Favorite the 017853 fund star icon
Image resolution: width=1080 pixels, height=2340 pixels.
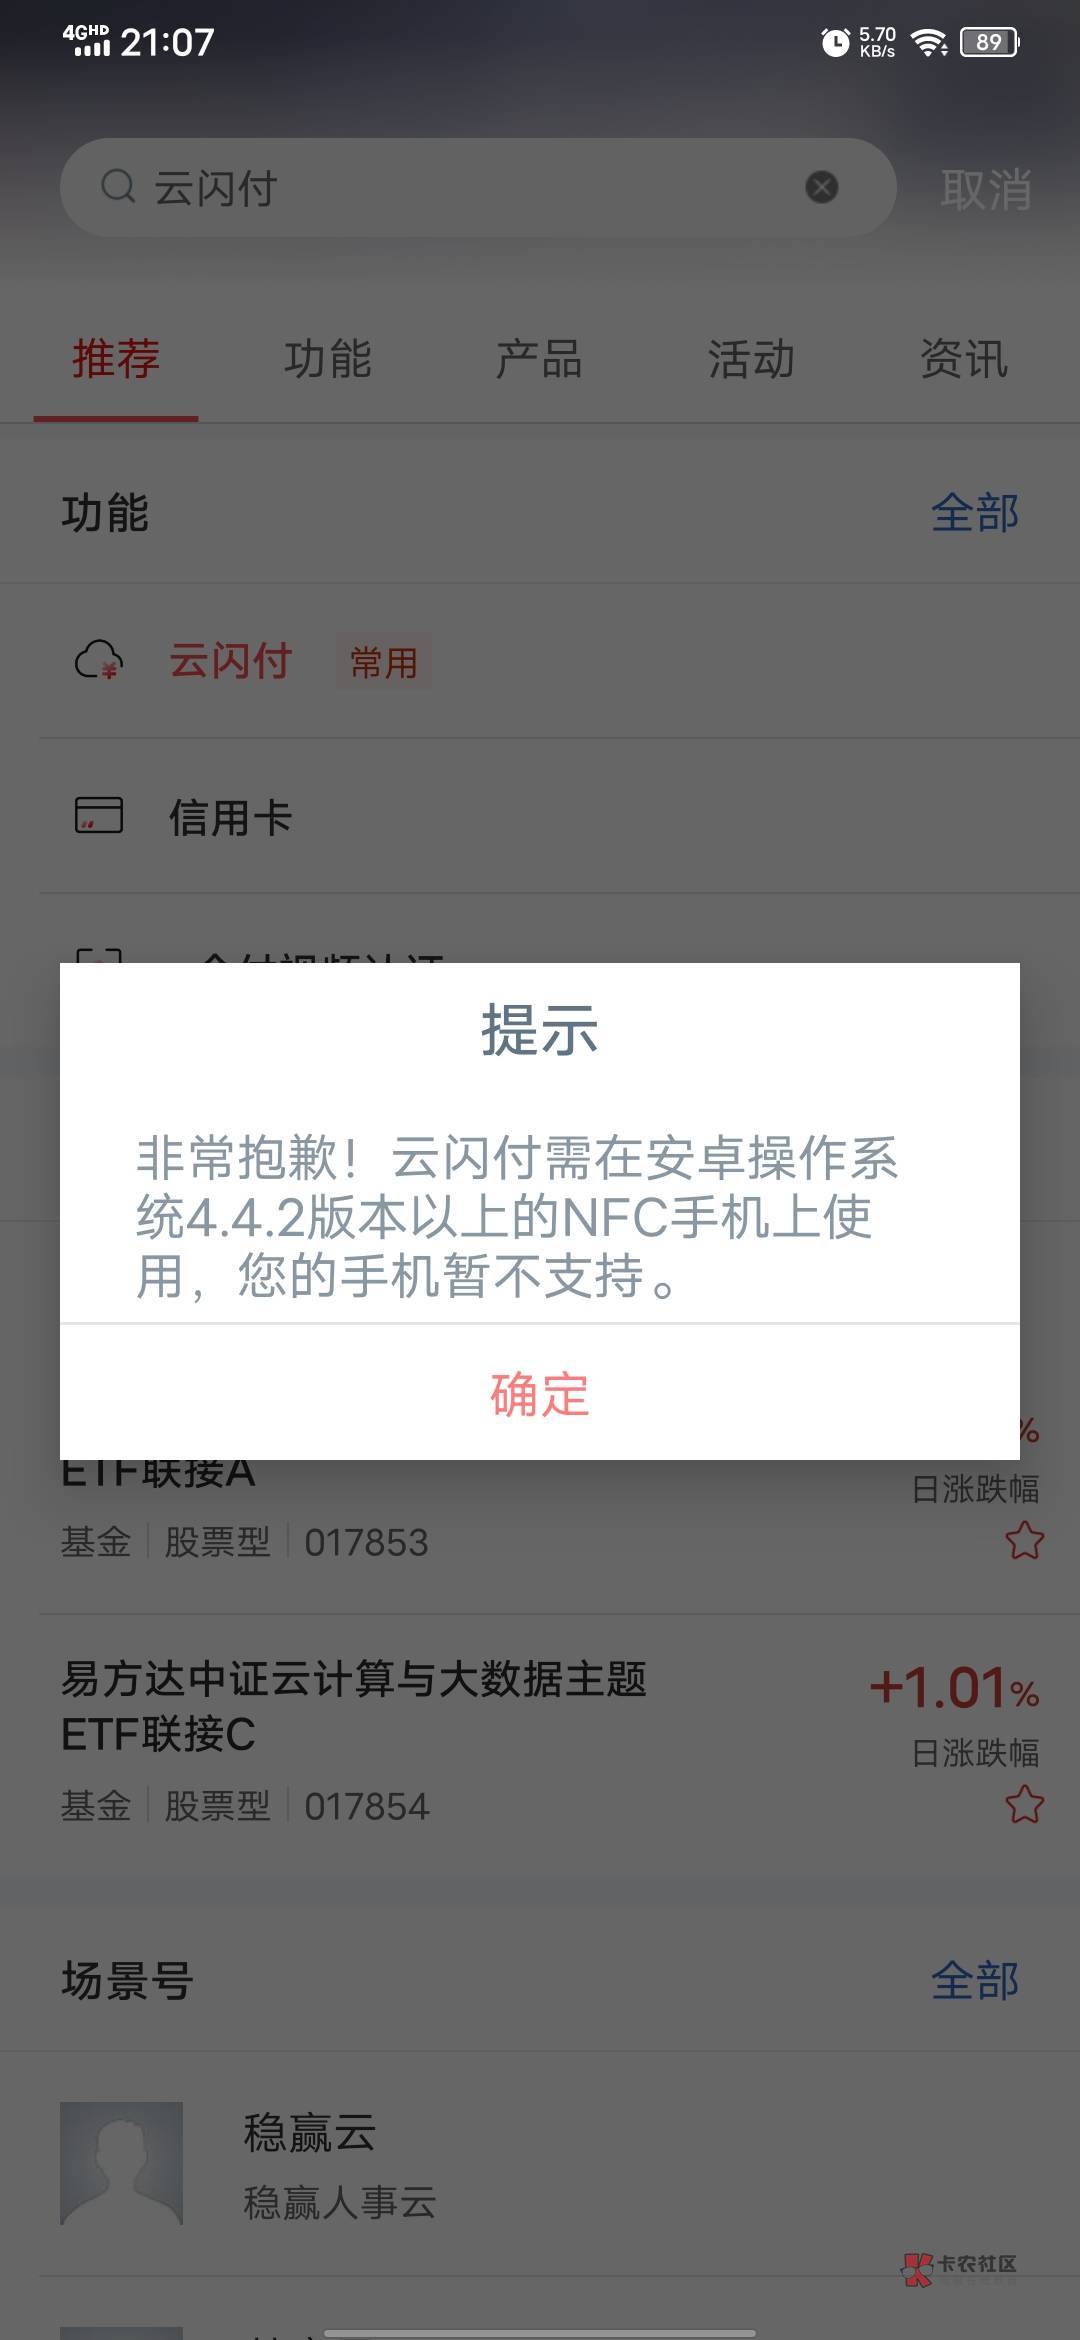pyautogui.click(x=1024, y=1541)
